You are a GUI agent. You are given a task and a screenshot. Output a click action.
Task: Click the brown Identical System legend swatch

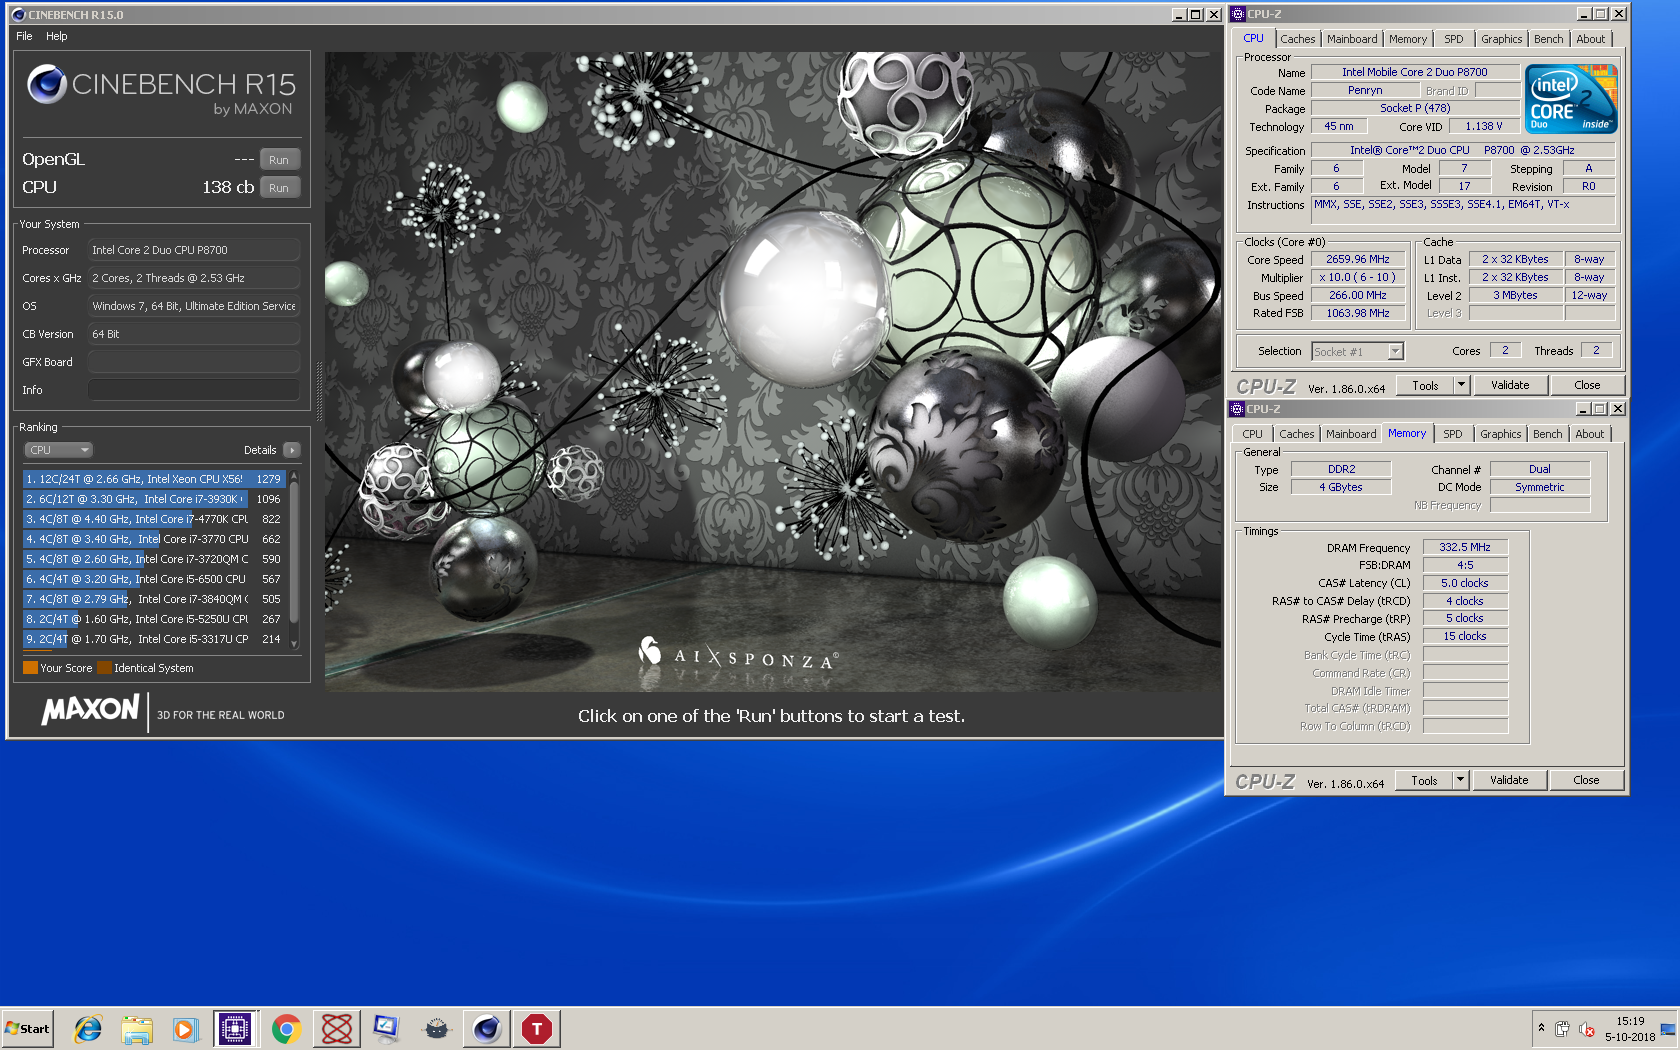(x=104, y=668)
